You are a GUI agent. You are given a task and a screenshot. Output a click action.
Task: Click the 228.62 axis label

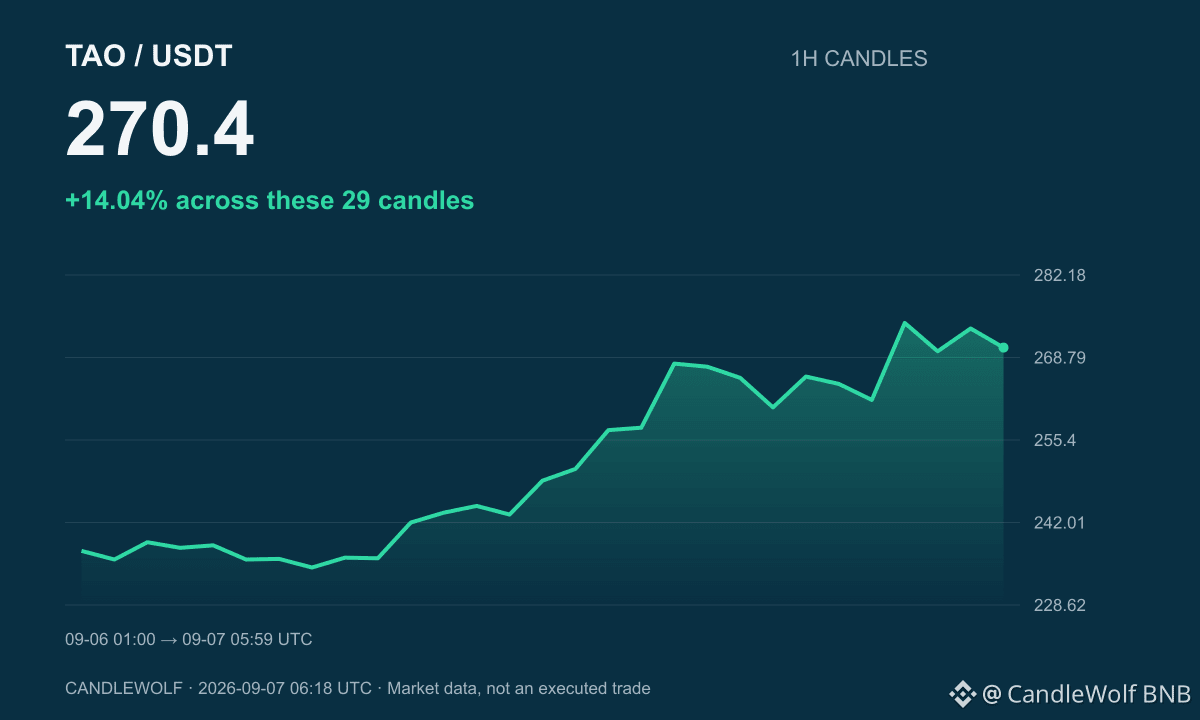(x=1059, y=605)
